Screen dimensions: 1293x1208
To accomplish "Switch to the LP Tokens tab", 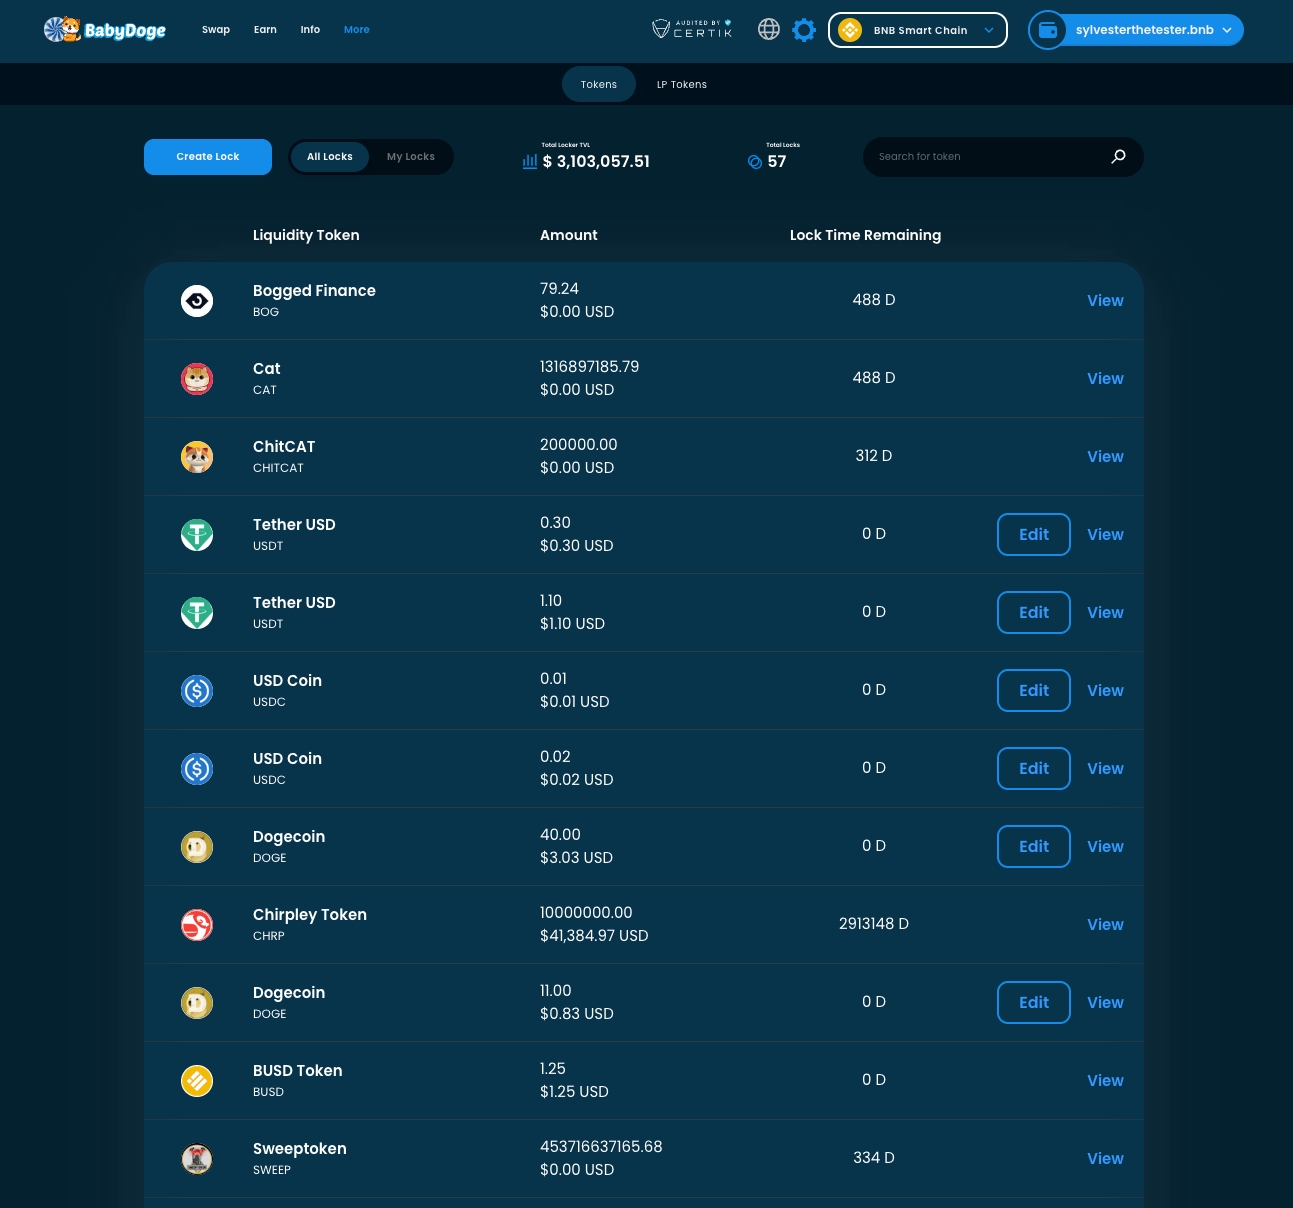I will pos(681,85).
